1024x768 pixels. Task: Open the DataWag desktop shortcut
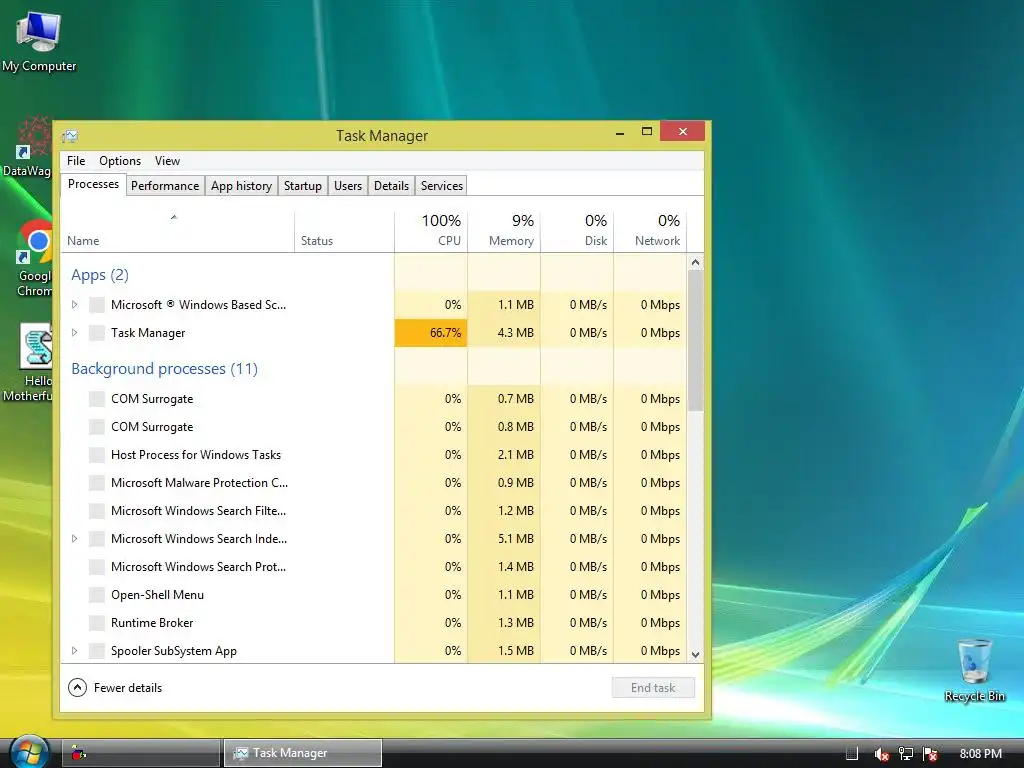coord(27,148)
